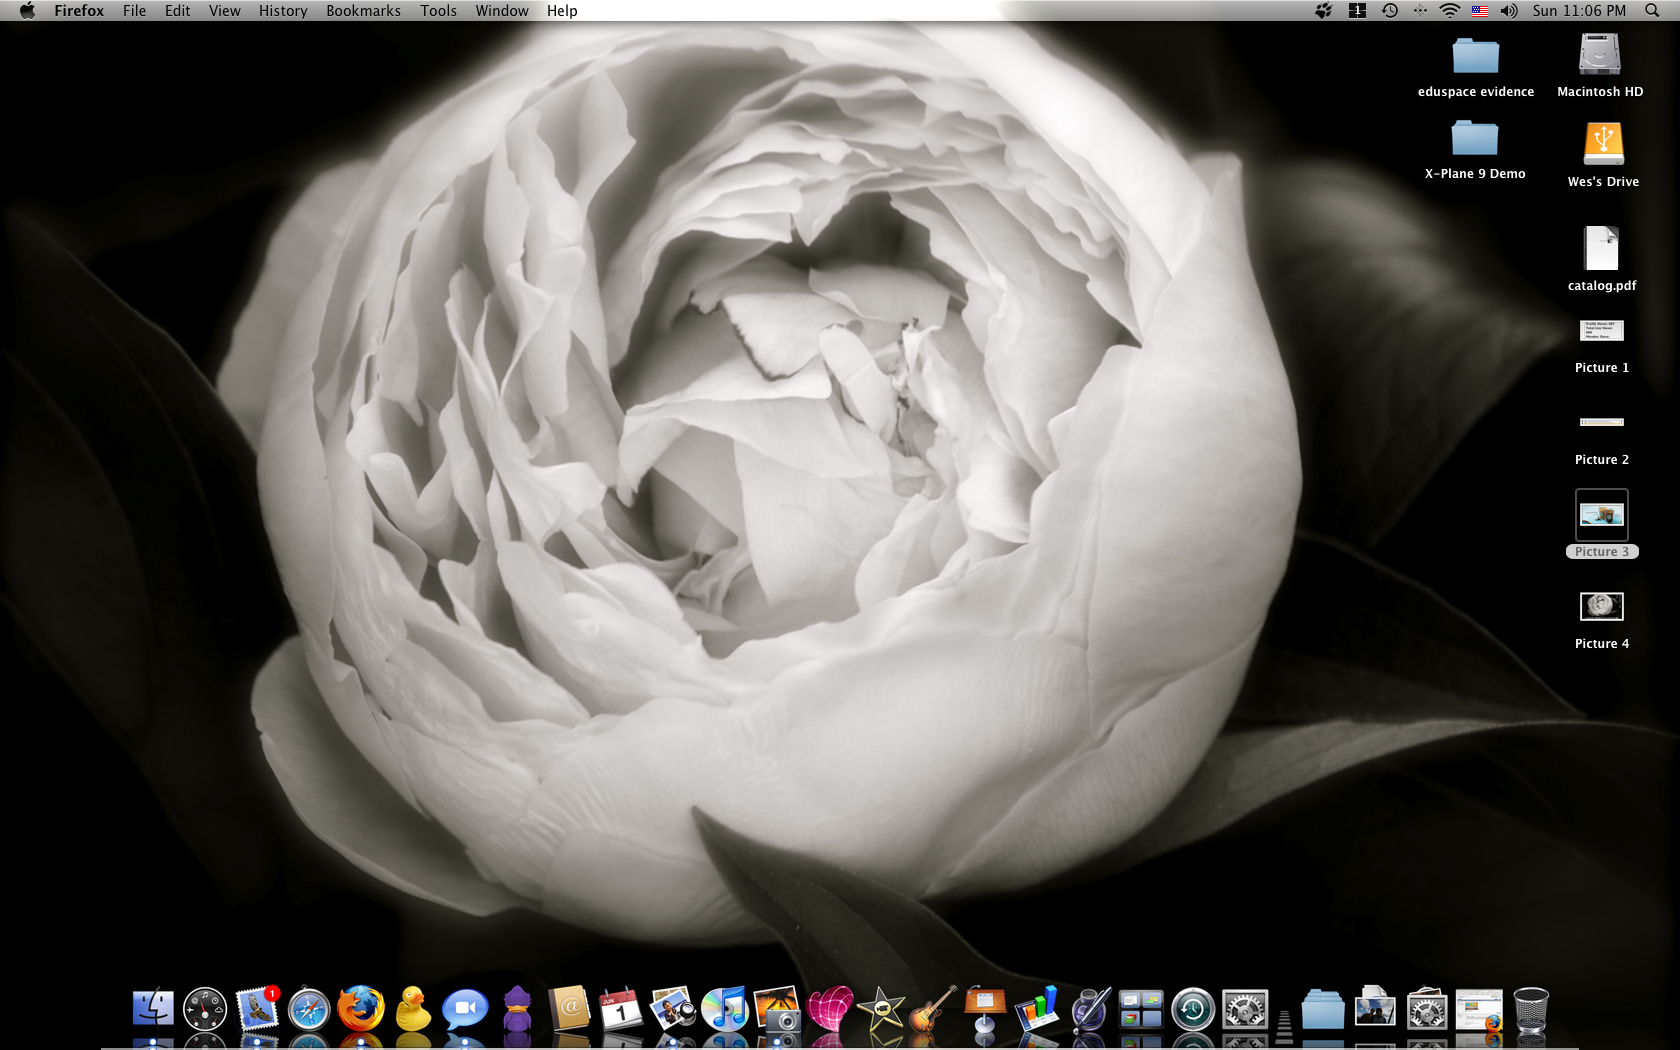
Task: Open Firefox from the dock
Action: pos(361,1009)
